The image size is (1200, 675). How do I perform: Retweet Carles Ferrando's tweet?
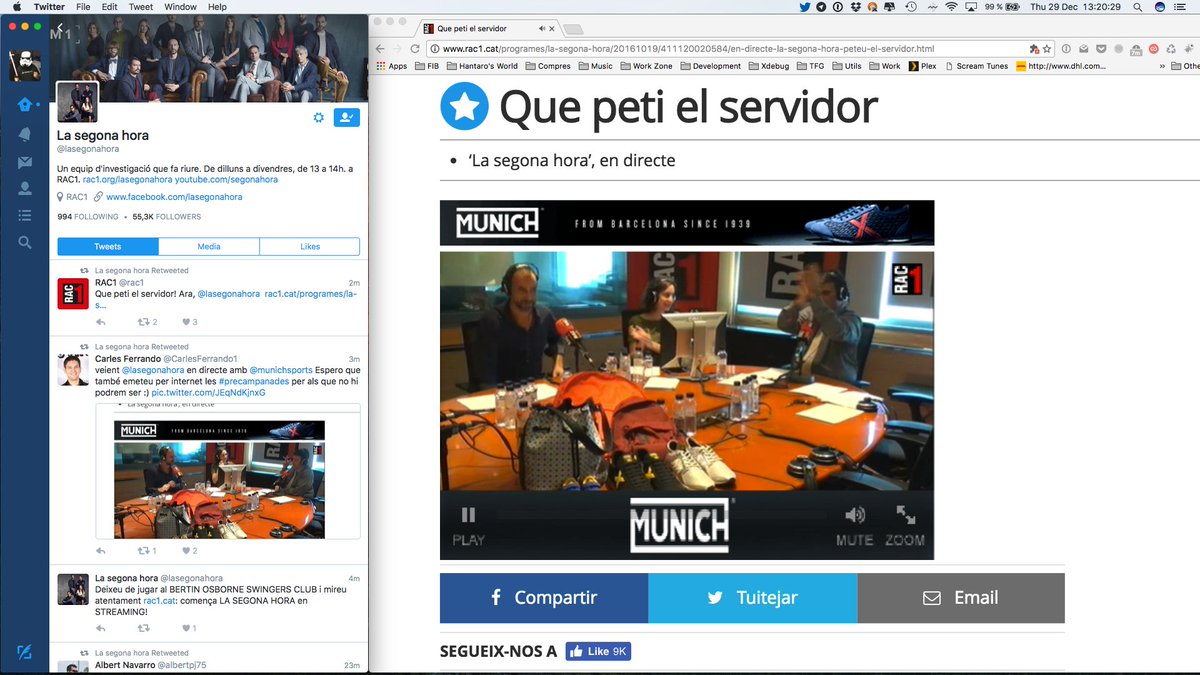coord(143,551)
